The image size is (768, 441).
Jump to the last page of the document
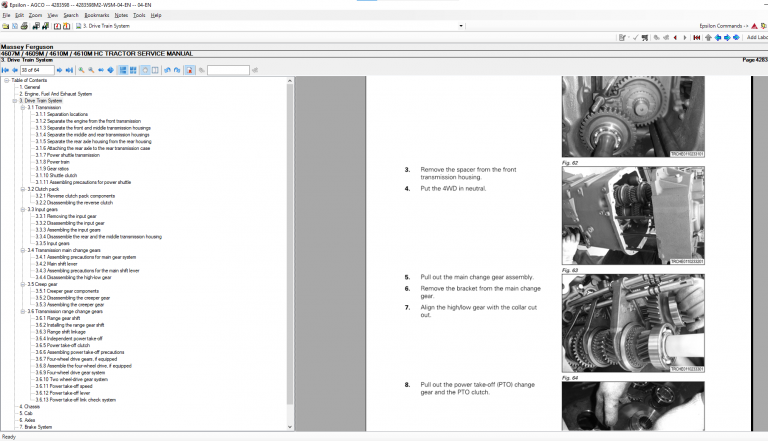pyautogui.click(x=69, y=70)
